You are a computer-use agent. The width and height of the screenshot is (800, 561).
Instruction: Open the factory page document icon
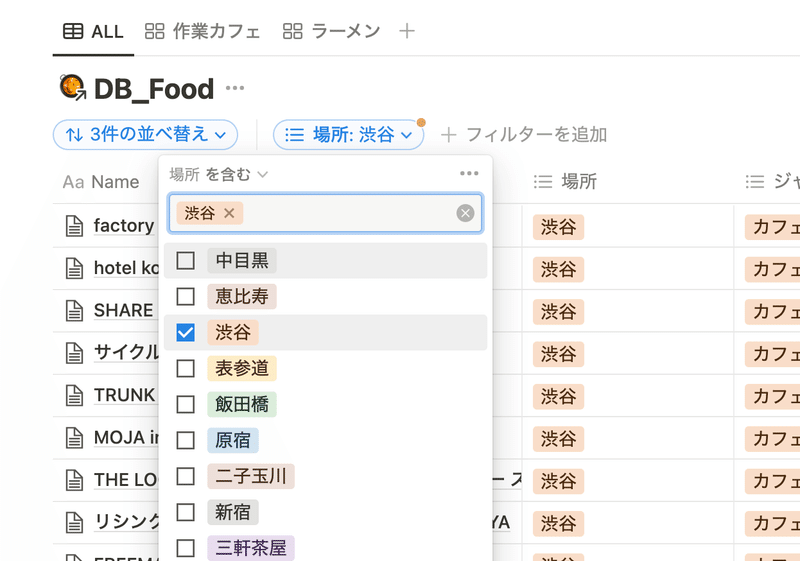click(x=74, y=225)
